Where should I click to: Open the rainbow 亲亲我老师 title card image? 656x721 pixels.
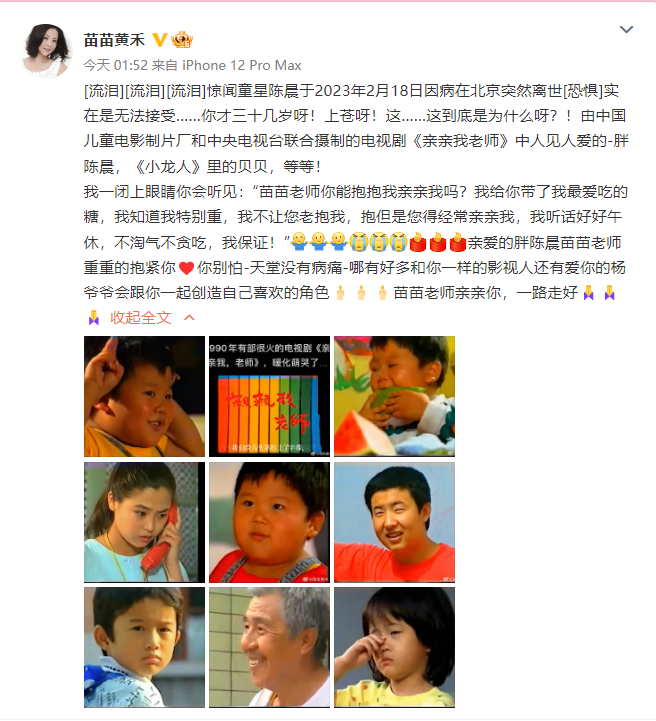(269, 396)
